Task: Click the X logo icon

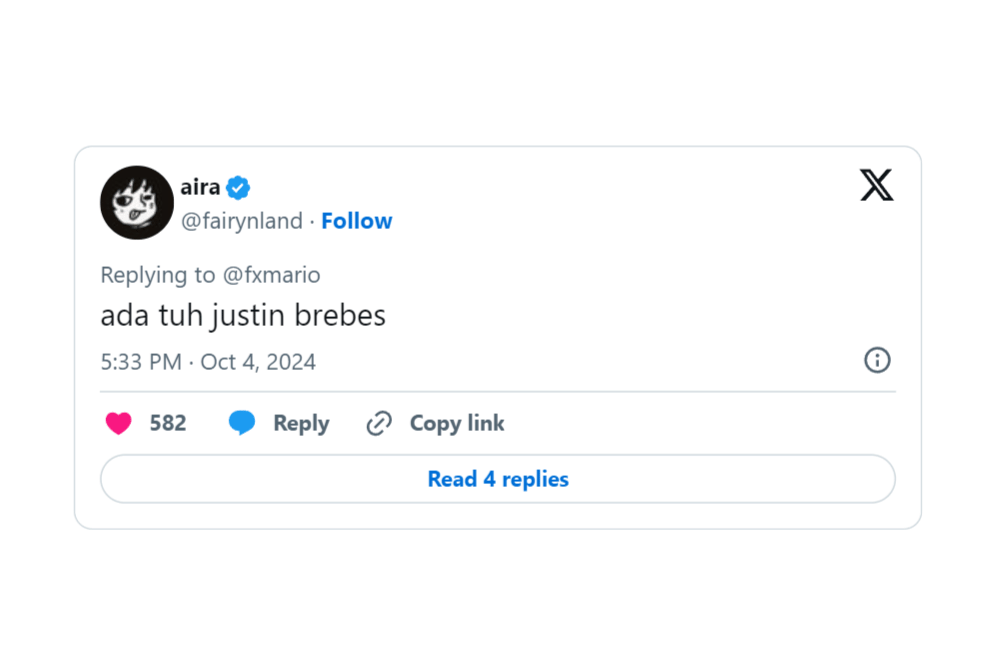Action: click(876, 185)
